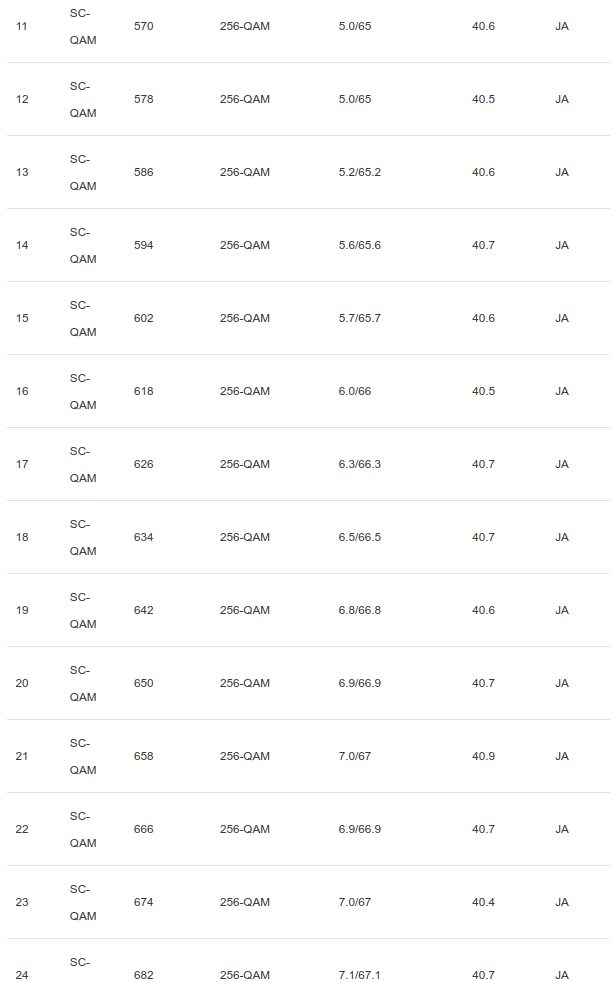Click the 6.8/66.8 power level cell

(x=359, y=610)
